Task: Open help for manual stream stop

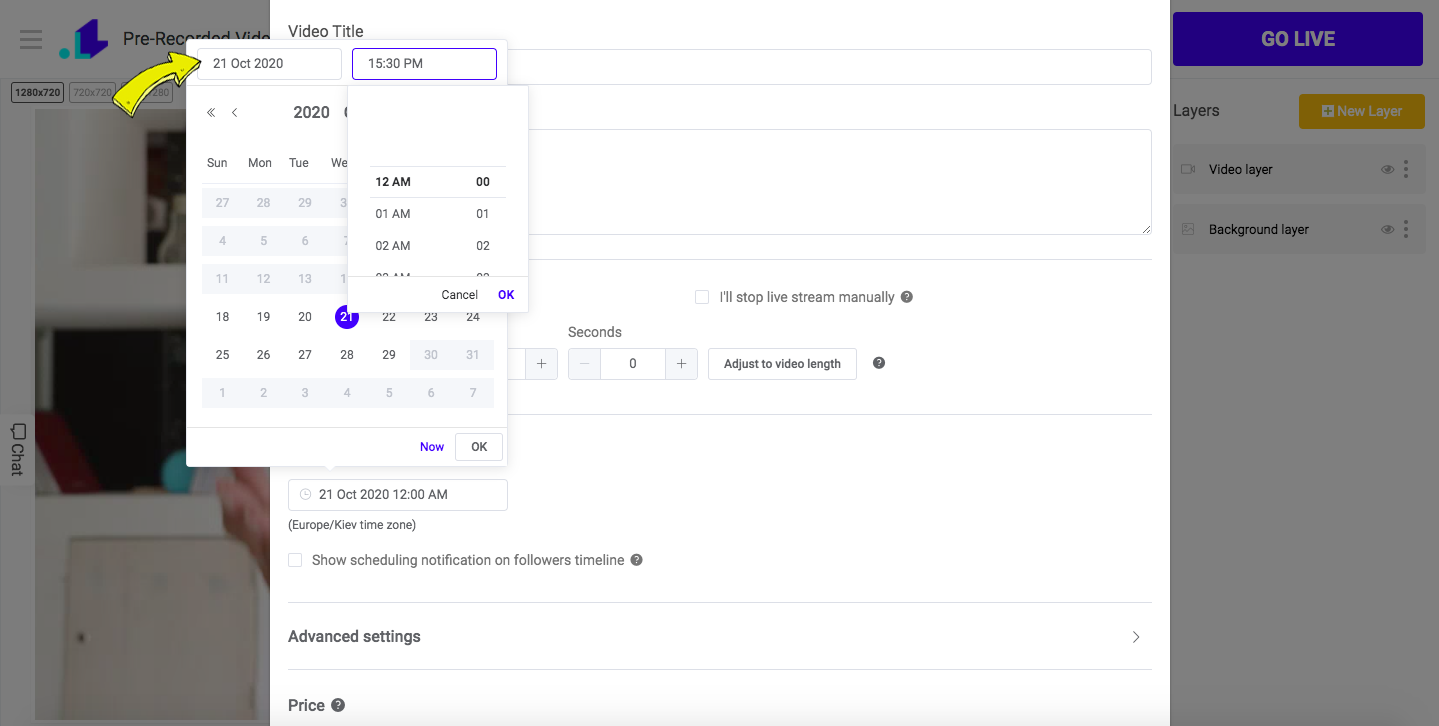Action: (x=906, y=297)
